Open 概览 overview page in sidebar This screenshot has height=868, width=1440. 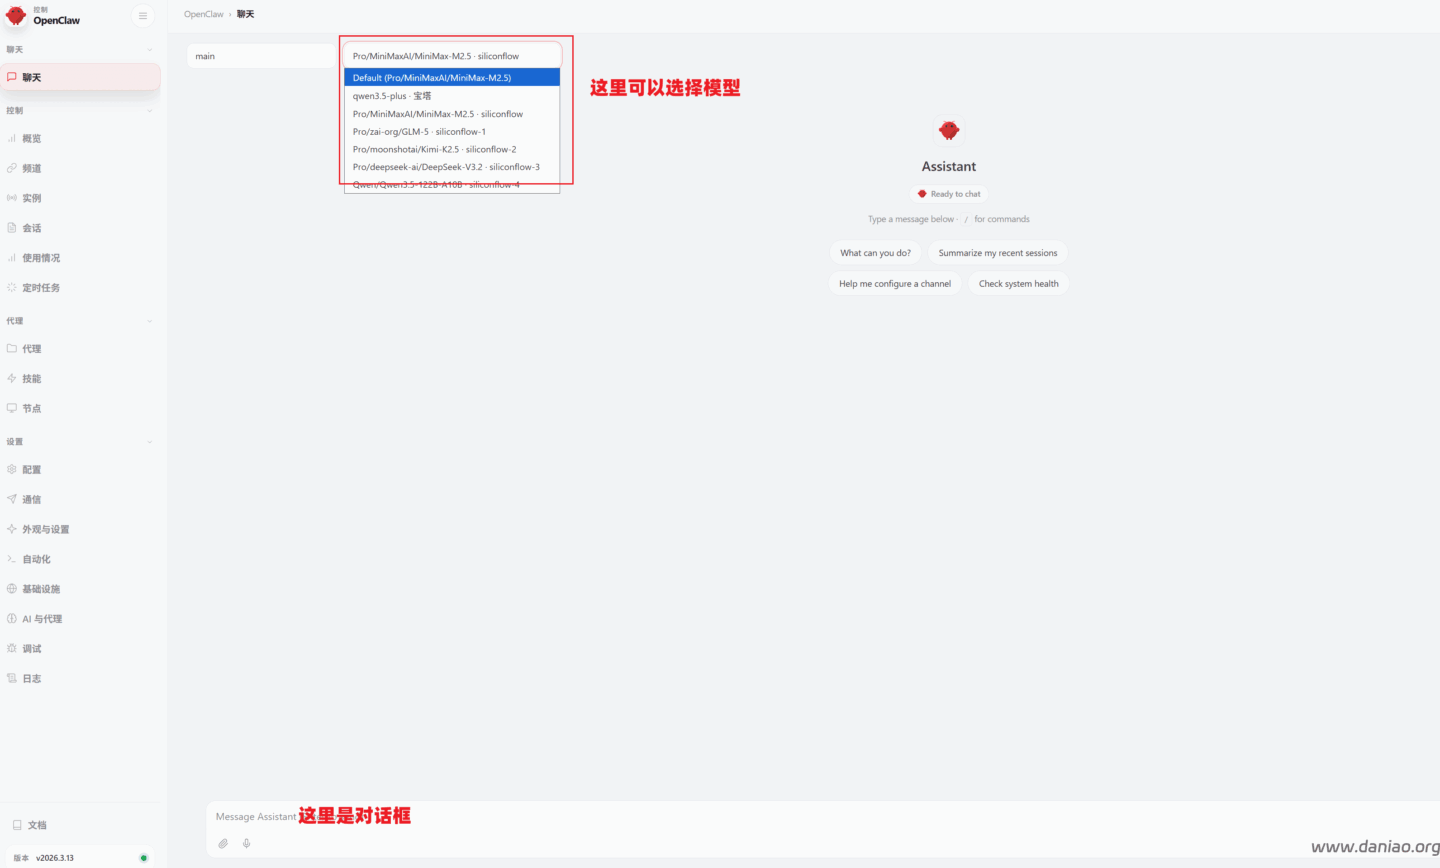click(x=32, y=139)
